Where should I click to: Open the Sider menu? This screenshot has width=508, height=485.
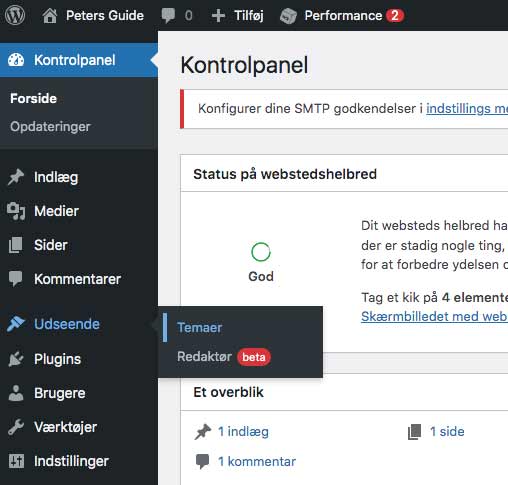pyautogui.click(x=51, y=245)
